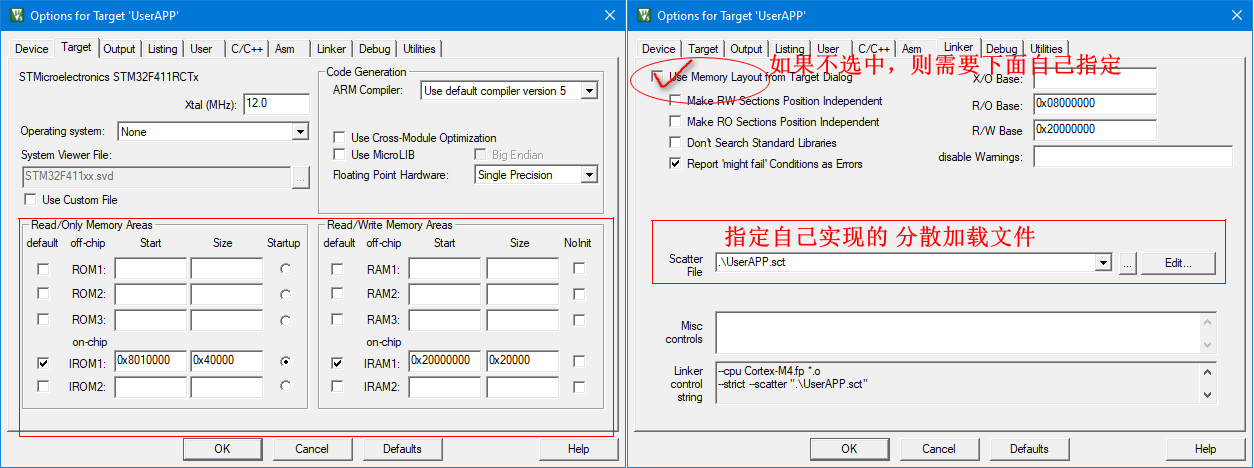Open Utilities tab in left dialog
This screenshot has height=468, width=1254.
click(419, 49)
